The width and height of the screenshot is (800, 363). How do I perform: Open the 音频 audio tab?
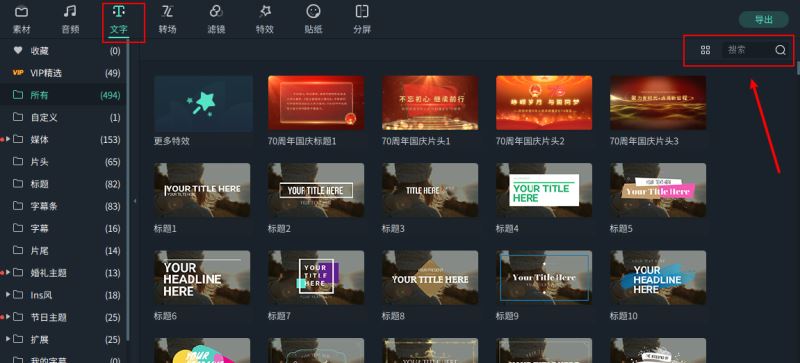(x=70, y=19)
